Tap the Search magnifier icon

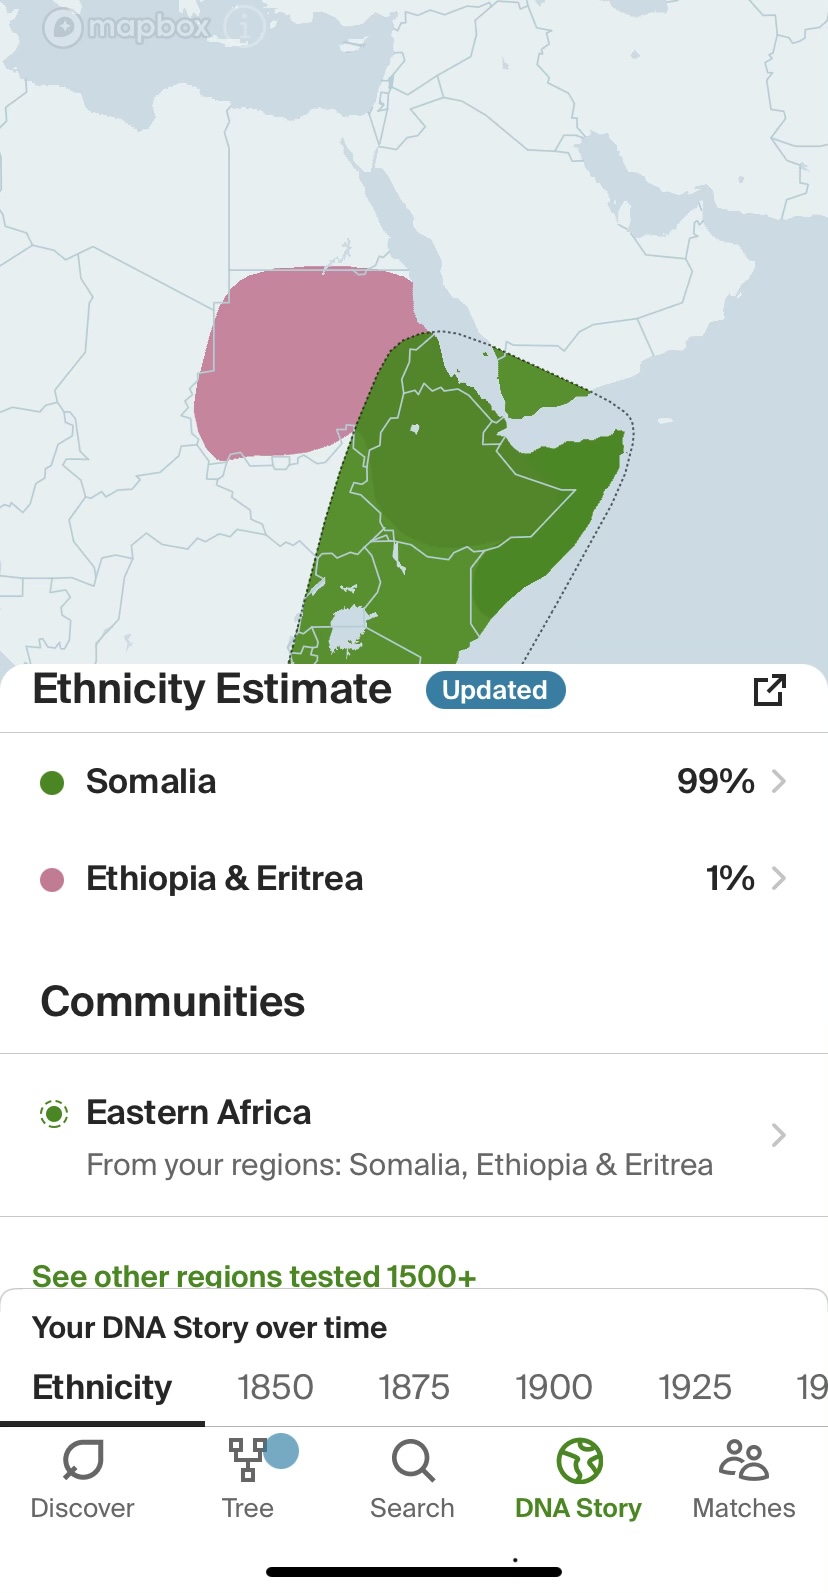tap(413, 1461)
